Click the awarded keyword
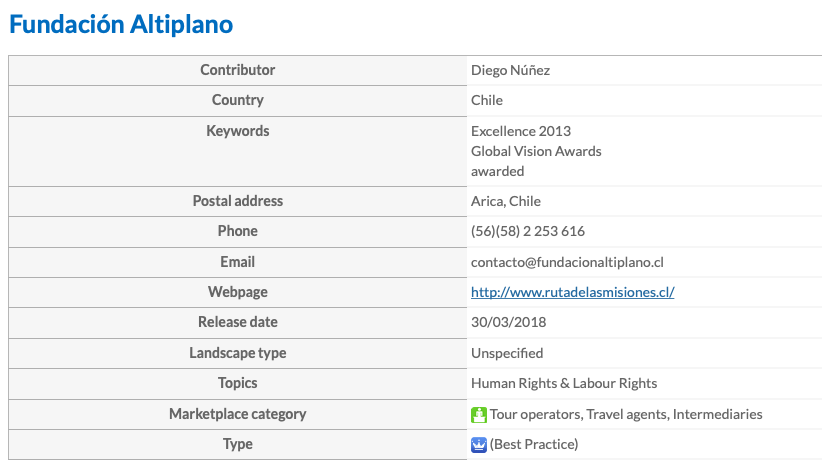 click(x=497, y=171)
